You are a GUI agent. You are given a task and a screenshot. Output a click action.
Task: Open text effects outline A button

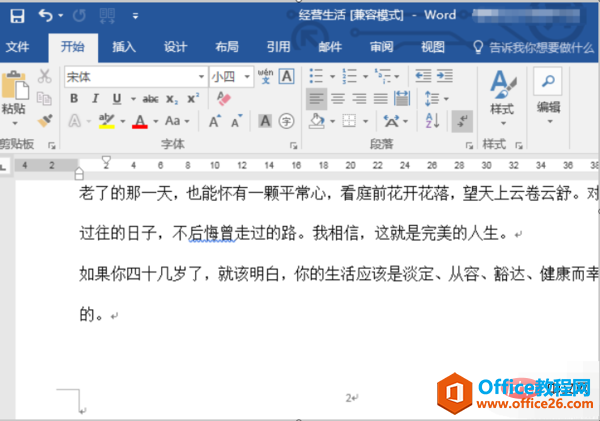(75, 121)
